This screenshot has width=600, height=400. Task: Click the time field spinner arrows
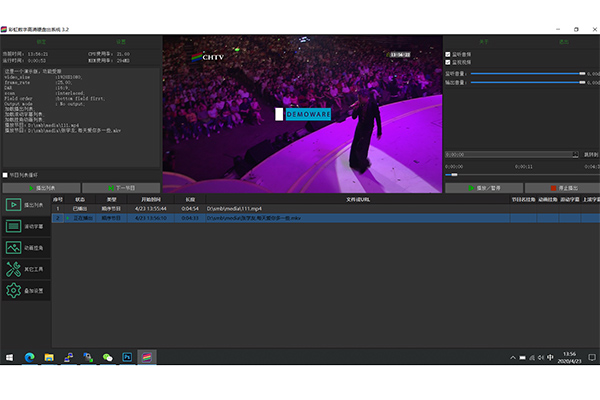pyautogui.click(x=575, y=155)
